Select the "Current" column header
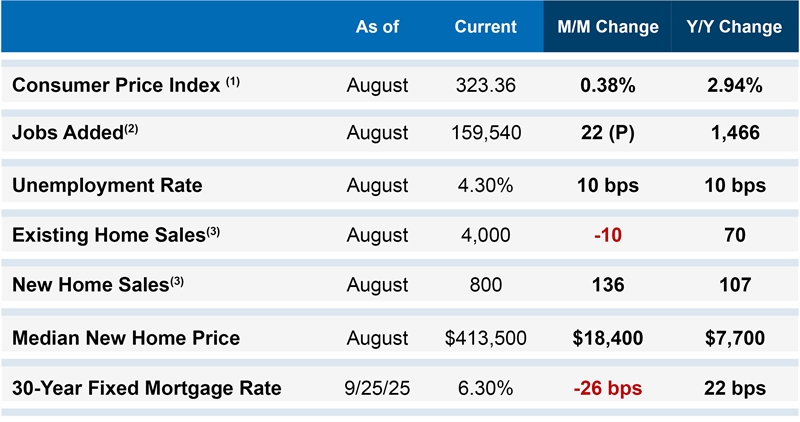The width and height of the screenshot is (800, 422). (x=485, y=27)
